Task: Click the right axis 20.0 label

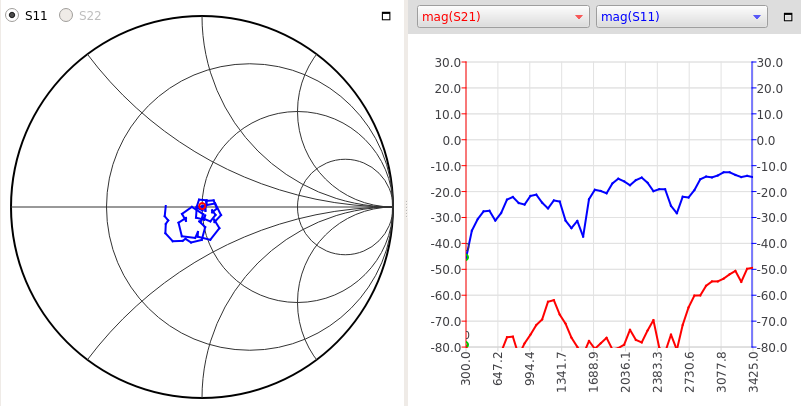Action: 770,88
